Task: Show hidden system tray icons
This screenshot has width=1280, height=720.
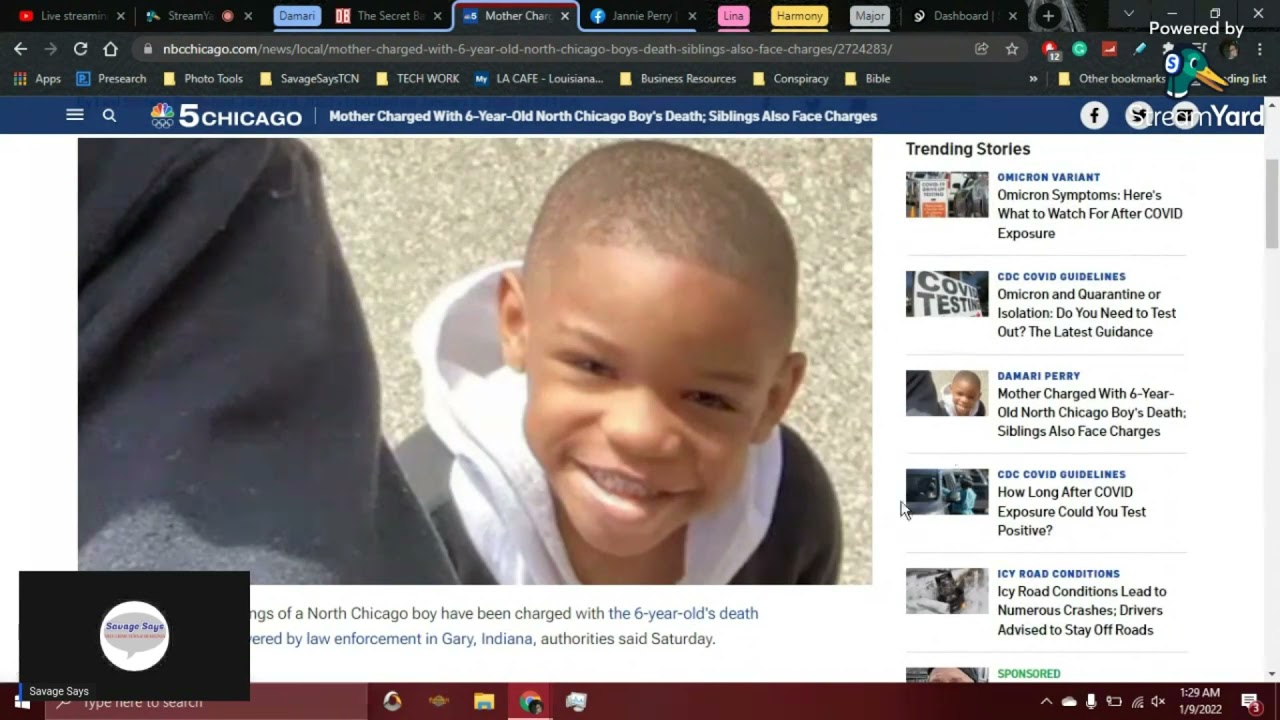Action: click(1046, 702)
